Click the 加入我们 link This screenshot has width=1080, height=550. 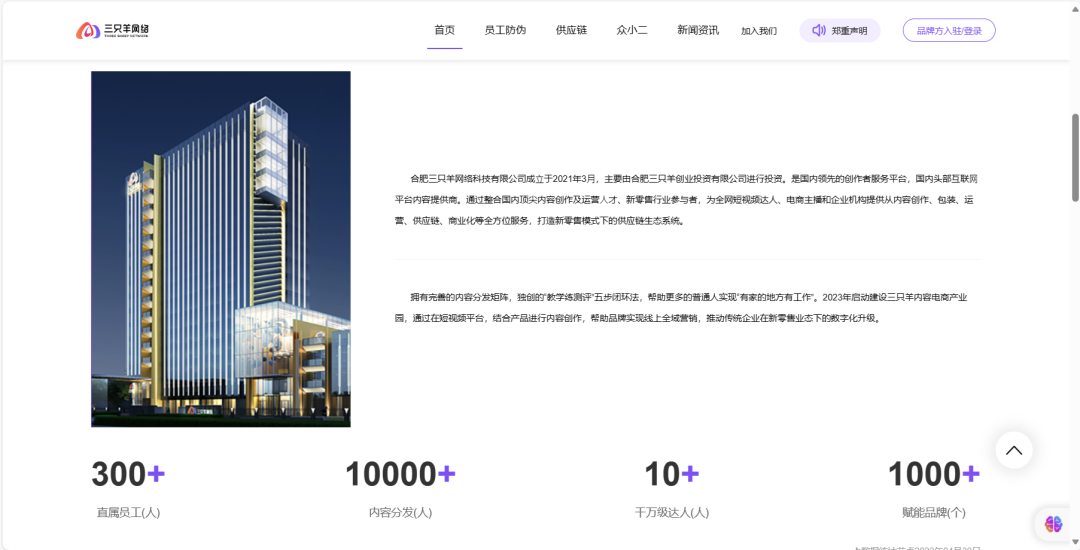click(758, 31)
